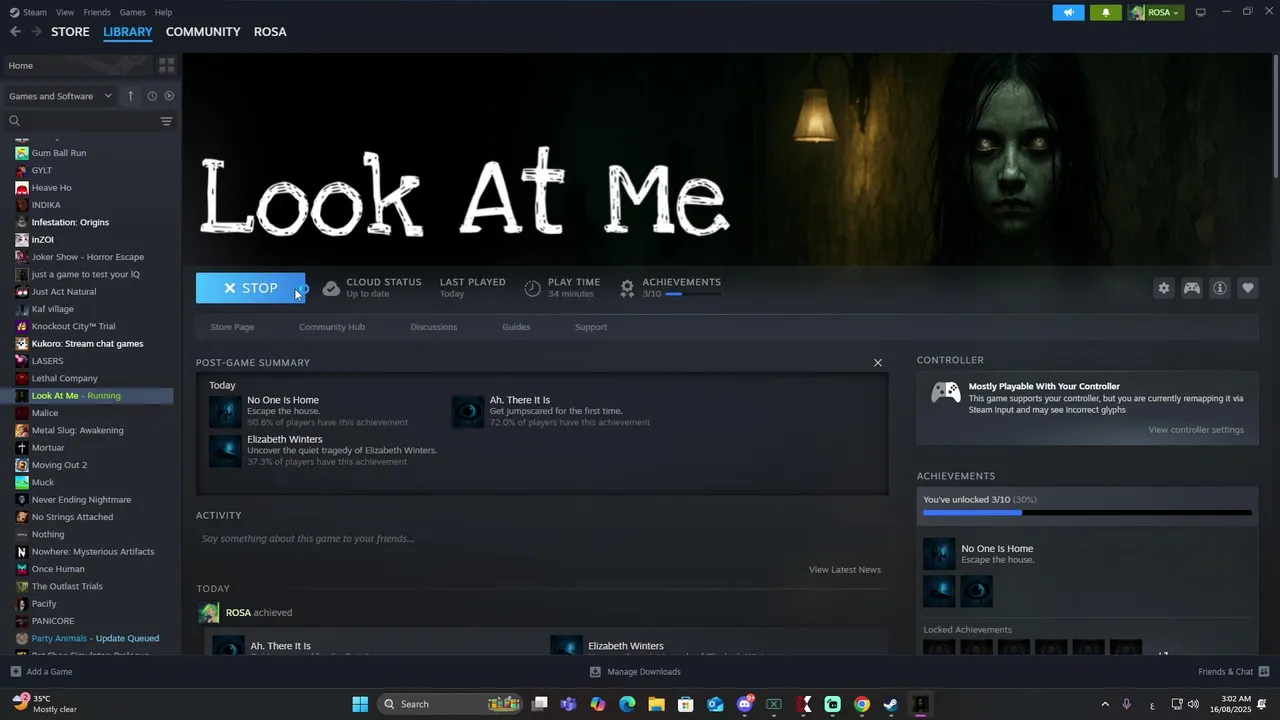Stop the running game

[250, 288]
